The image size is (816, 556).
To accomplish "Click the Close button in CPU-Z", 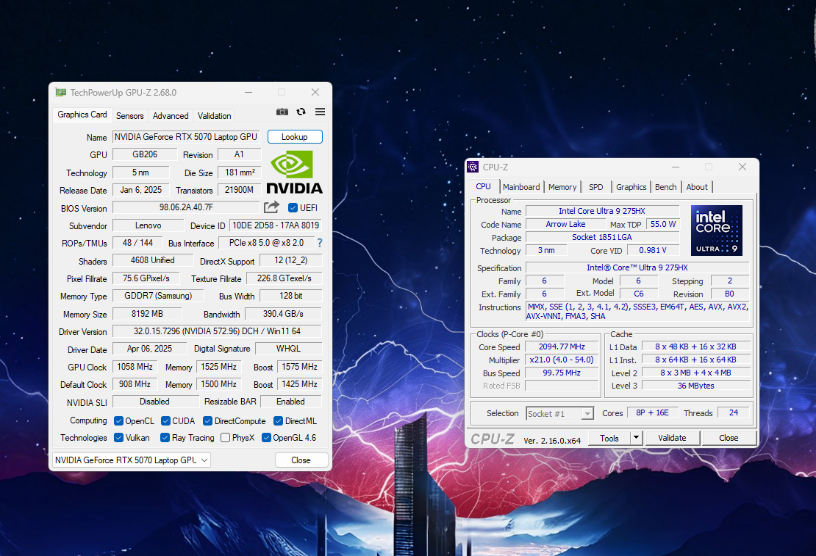I will [x=729, y=438].
